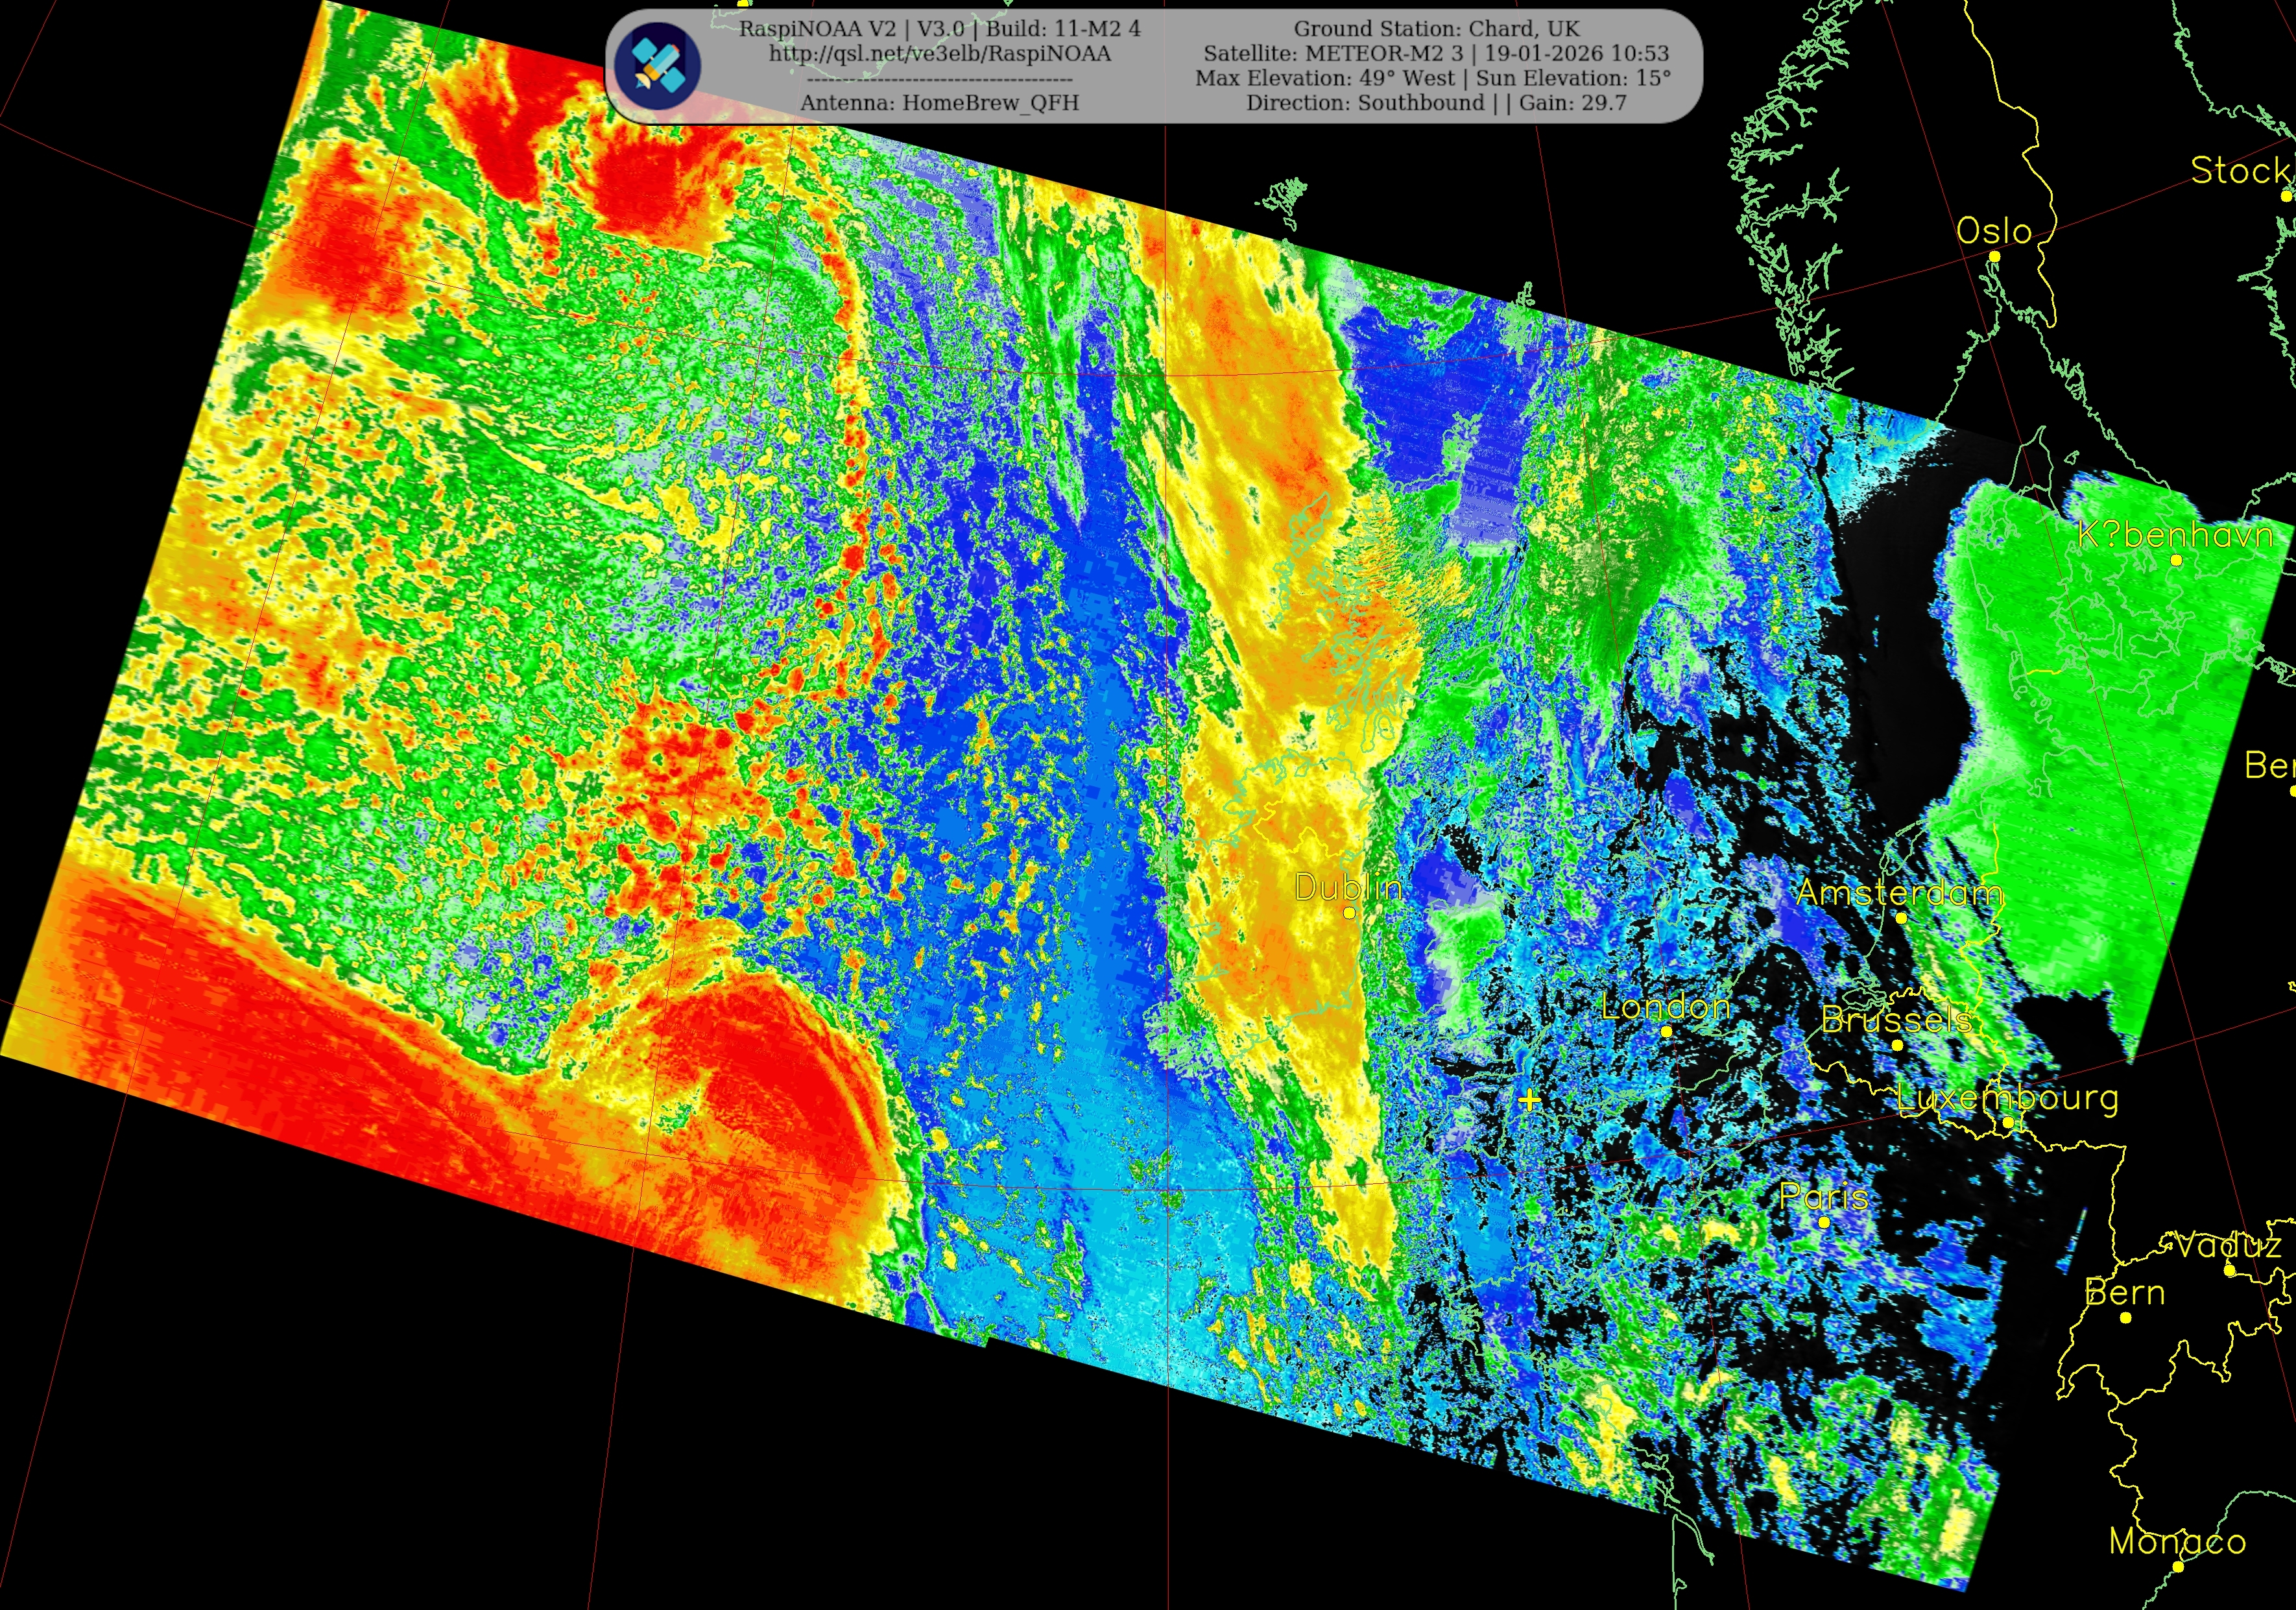Click the Satellite METEOR-M2 3 text line
Viewport: 2296px width, 1610px height.
coord(1436,54)
